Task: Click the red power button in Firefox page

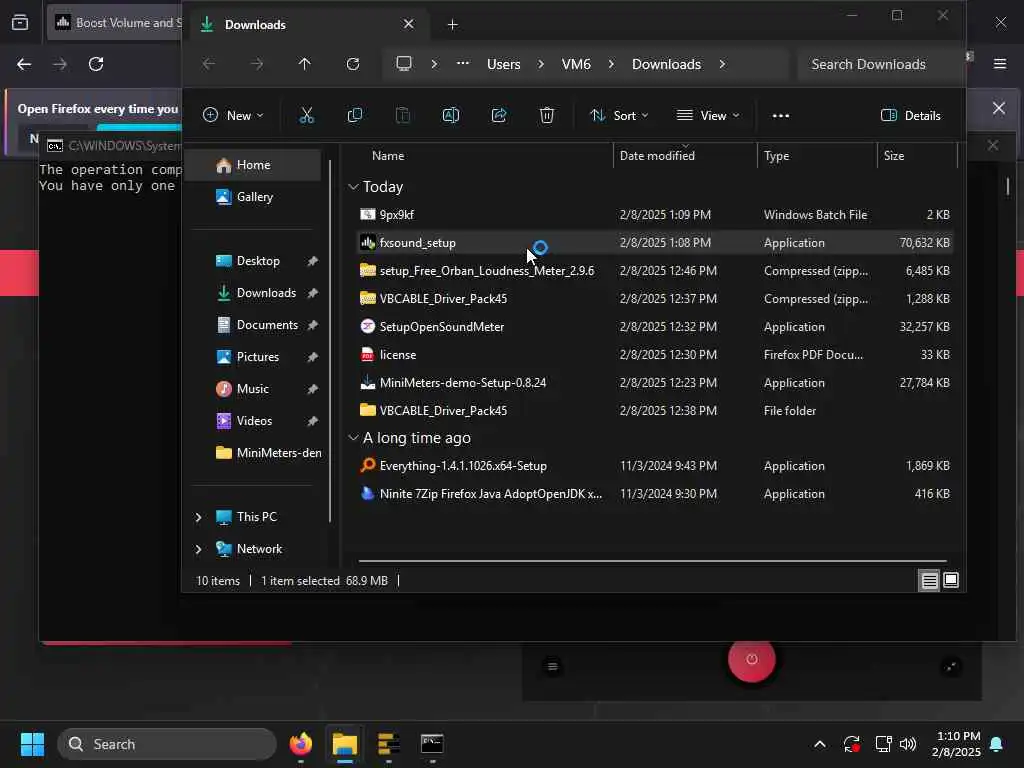Action: coord(752,660)
